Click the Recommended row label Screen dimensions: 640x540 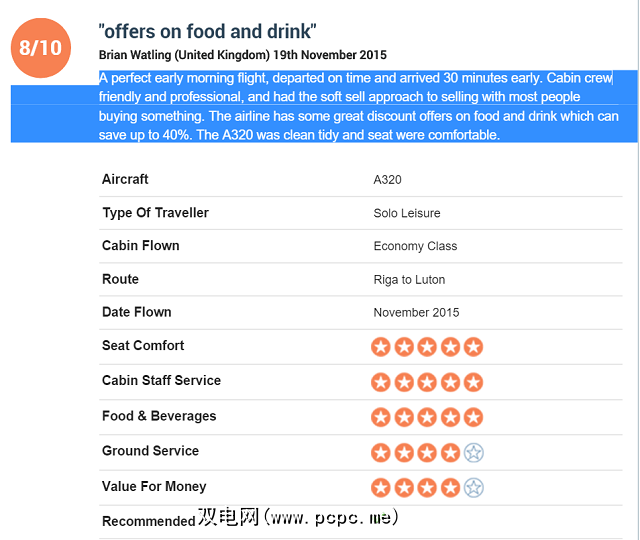click(x=148, y=521)
